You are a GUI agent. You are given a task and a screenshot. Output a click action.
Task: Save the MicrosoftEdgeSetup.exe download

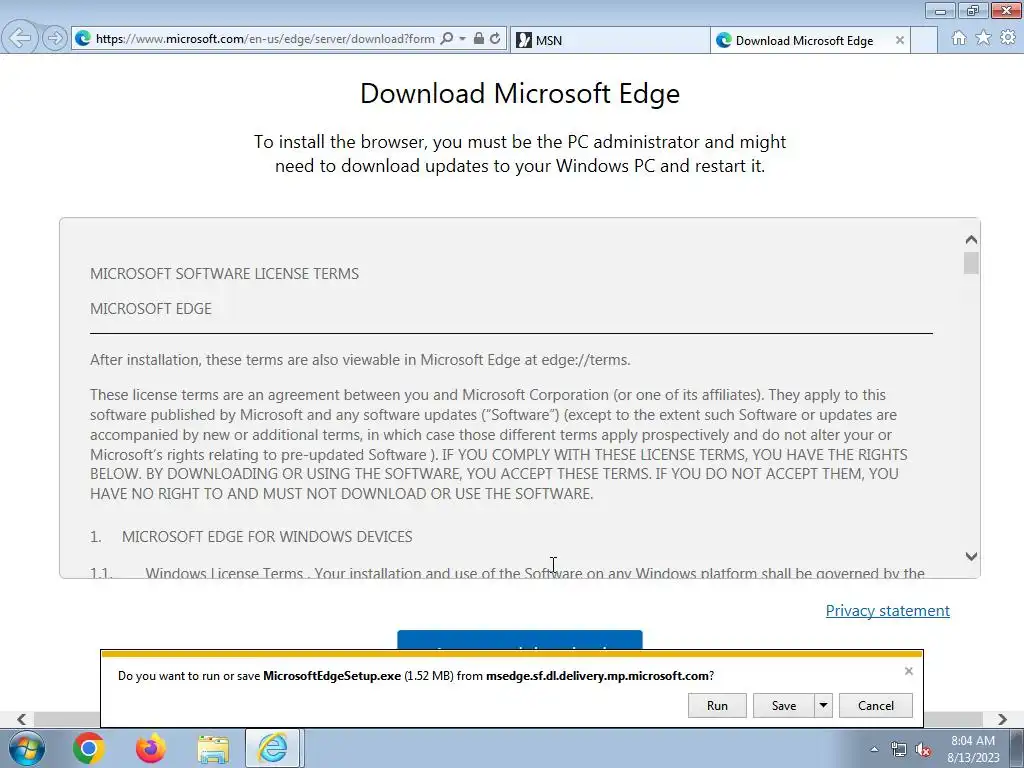(x=784, y=705)
